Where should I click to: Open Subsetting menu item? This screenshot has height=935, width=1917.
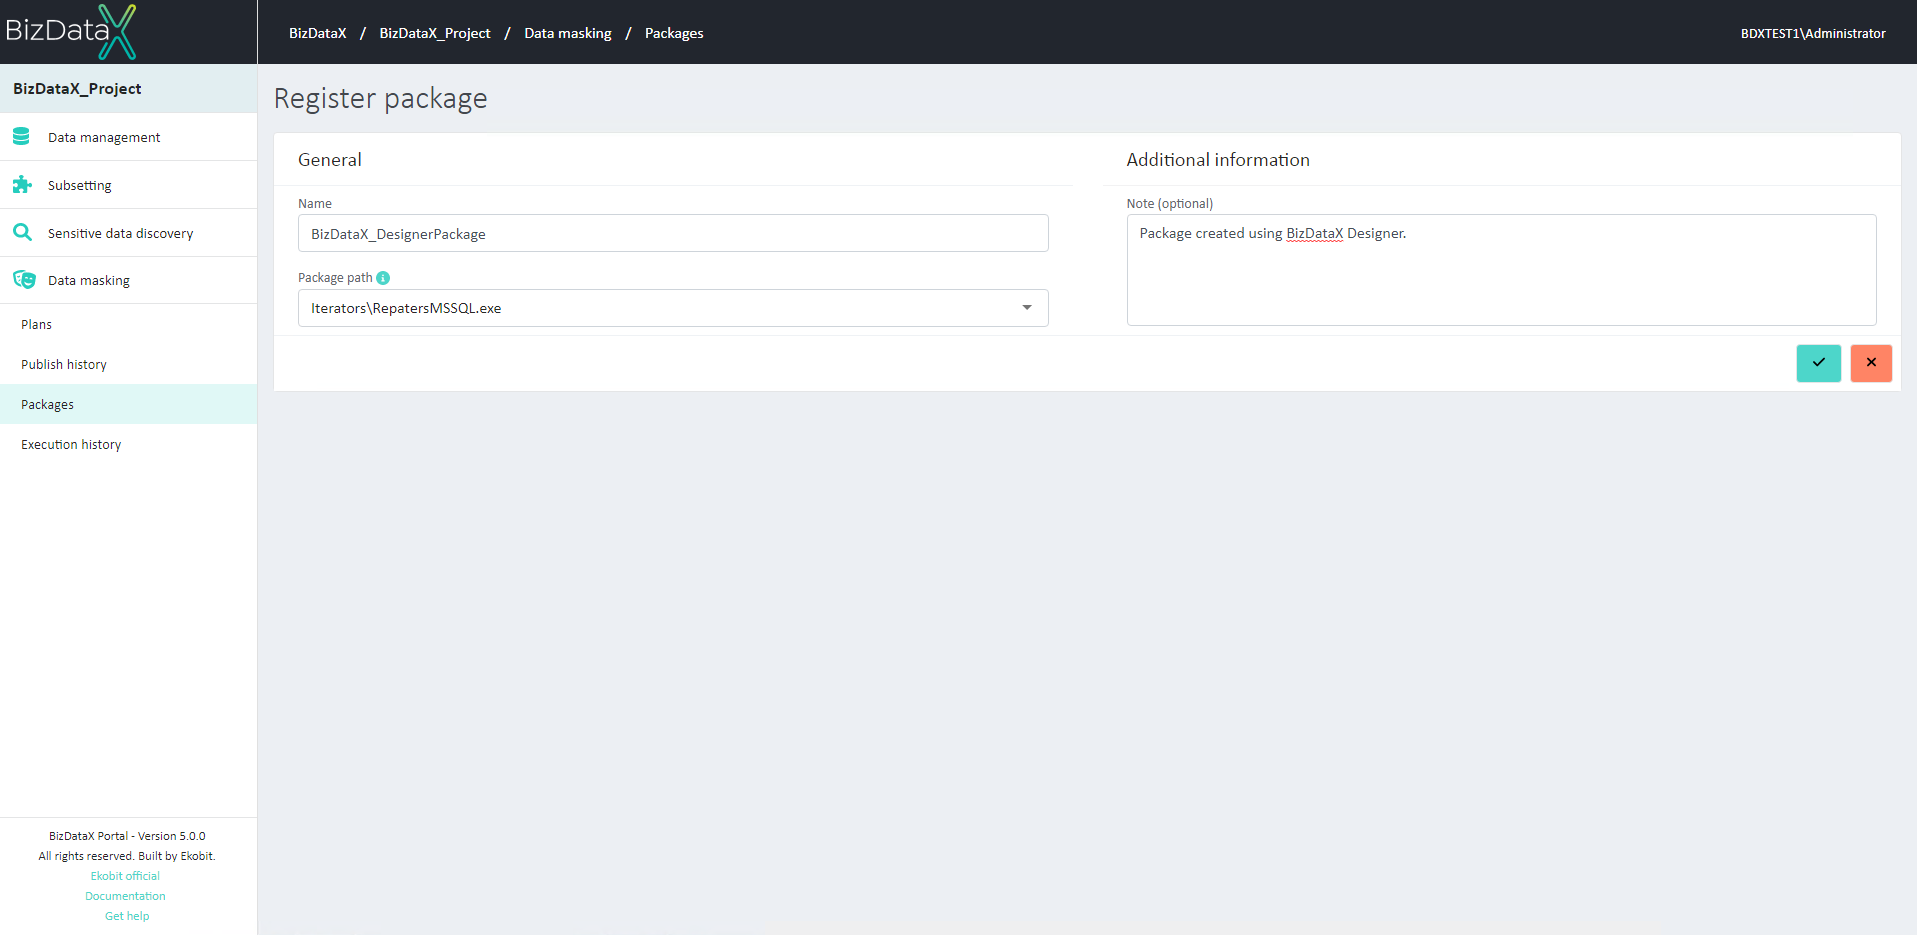pos(128,185)
